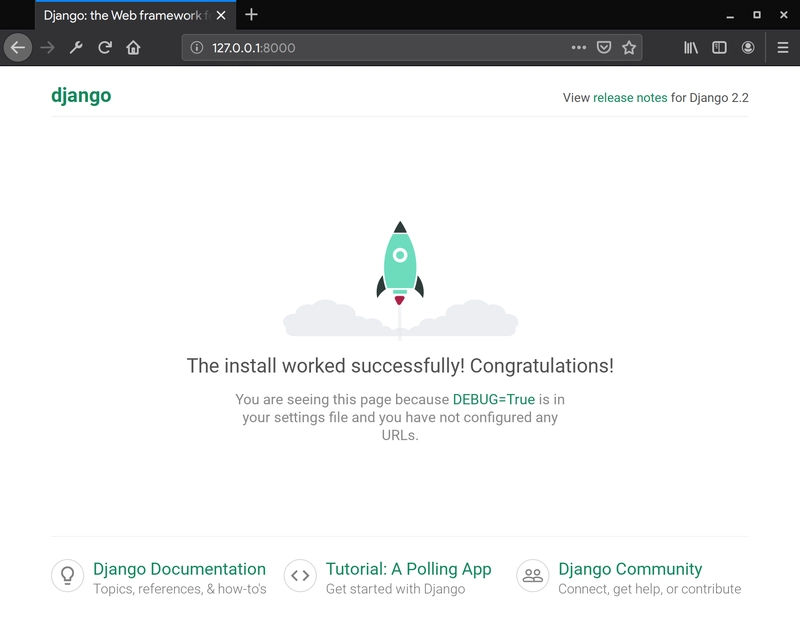Go back to the previous page
800x619 pixels.
pos(18,47)
